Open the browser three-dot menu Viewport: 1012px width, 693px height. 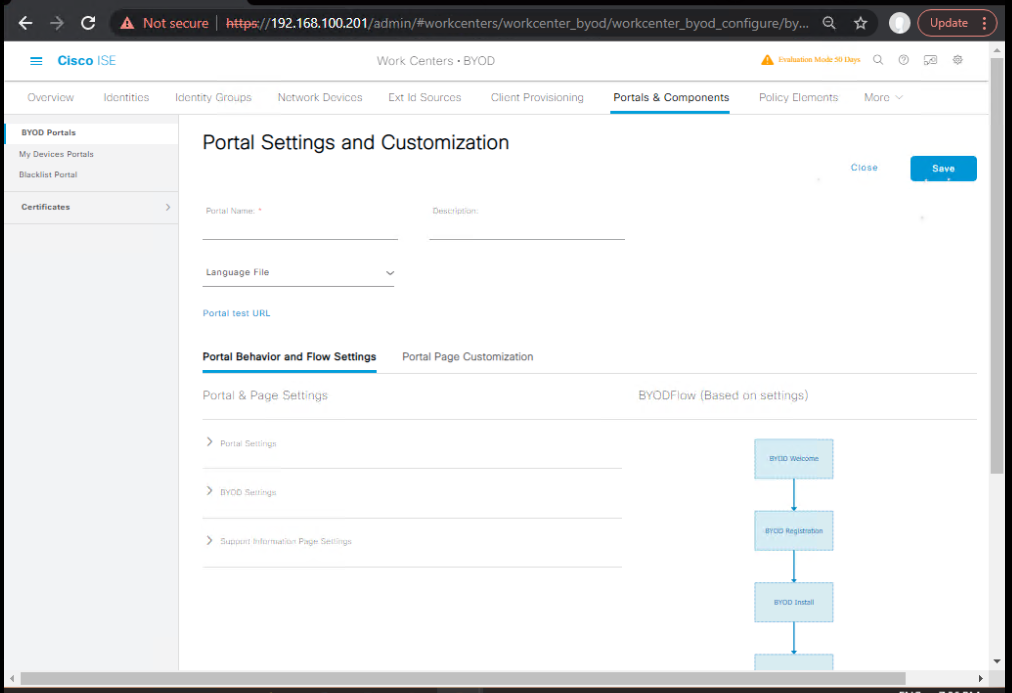pos(984,23)
